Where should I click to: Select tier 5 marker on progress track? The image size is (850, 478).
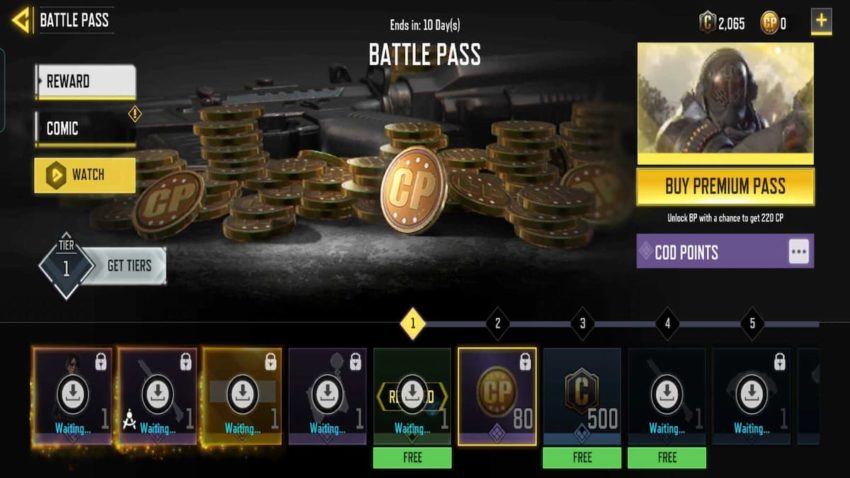point(752,324)
